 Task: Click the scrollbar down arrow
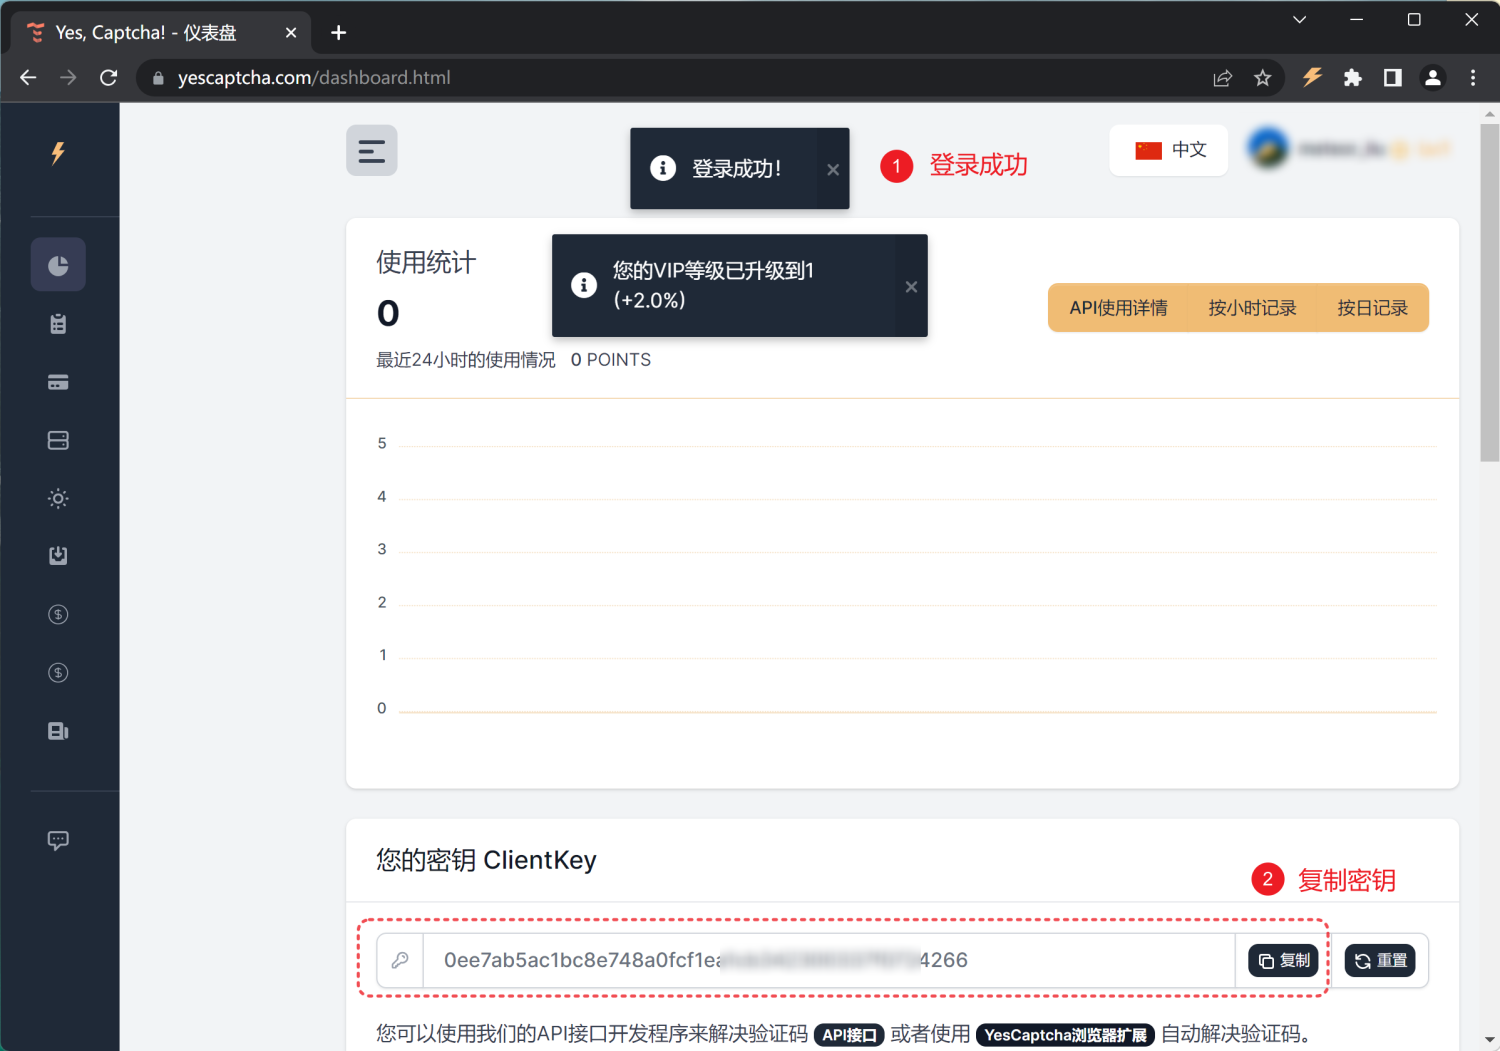coord(1490,1040)
